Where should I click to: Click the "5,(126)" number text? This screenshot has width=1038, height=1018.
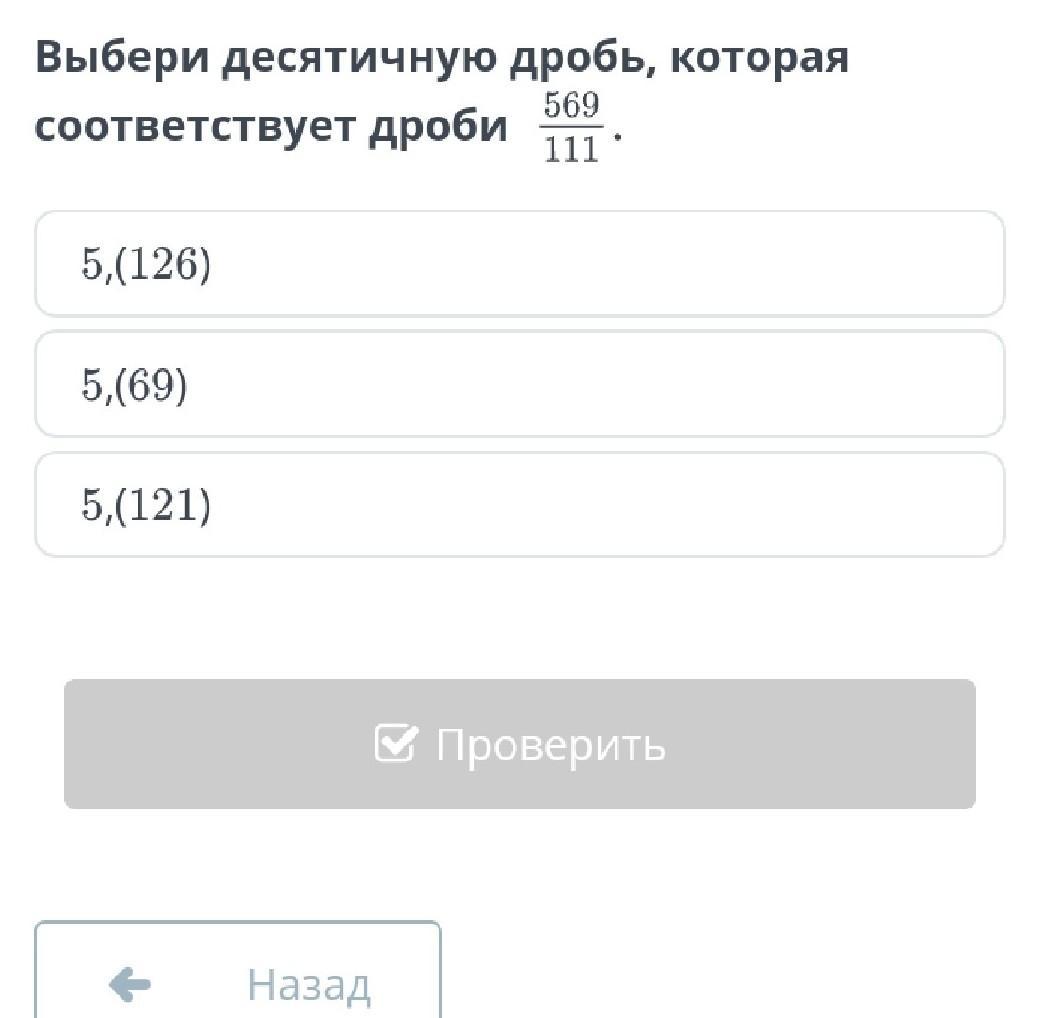146,265
